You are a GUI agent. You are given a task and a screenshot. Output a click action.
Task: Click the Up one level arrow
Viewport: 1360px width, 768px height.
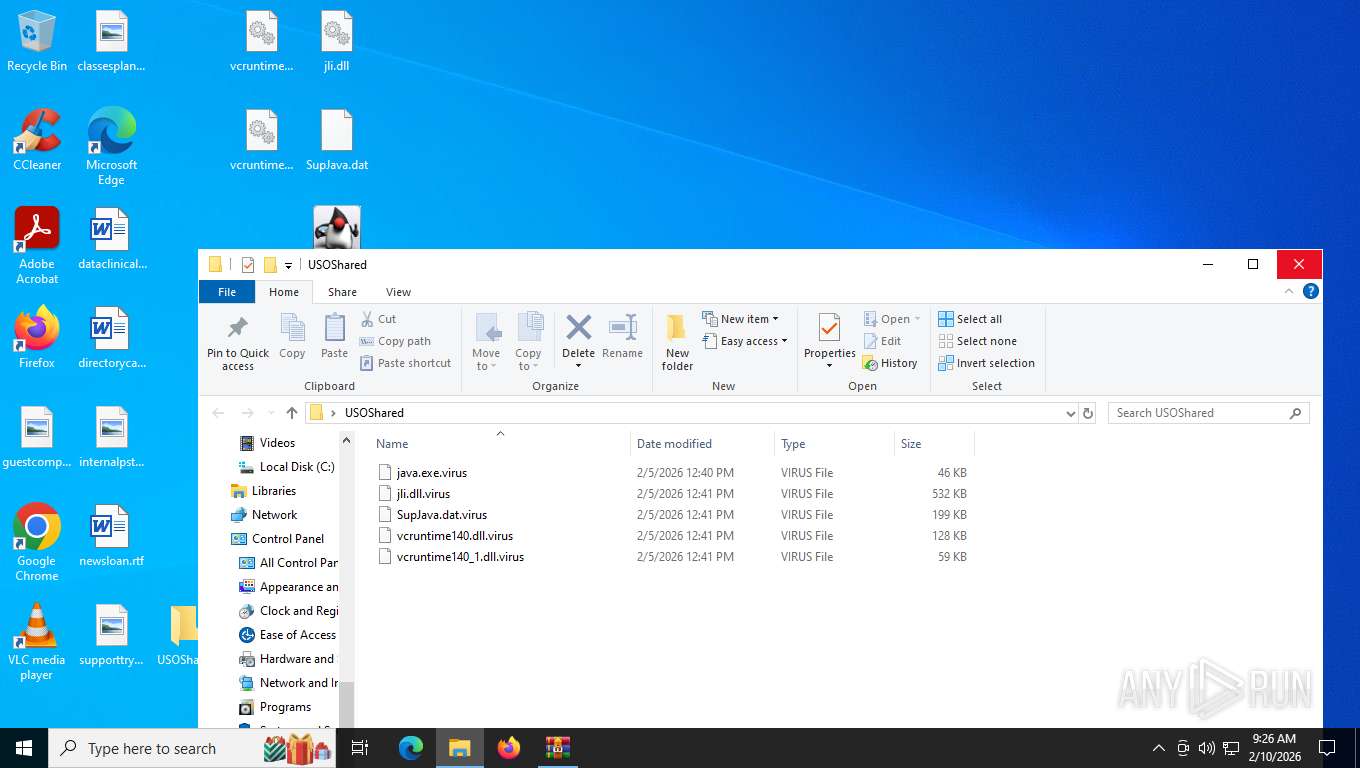tap(292, 412)
